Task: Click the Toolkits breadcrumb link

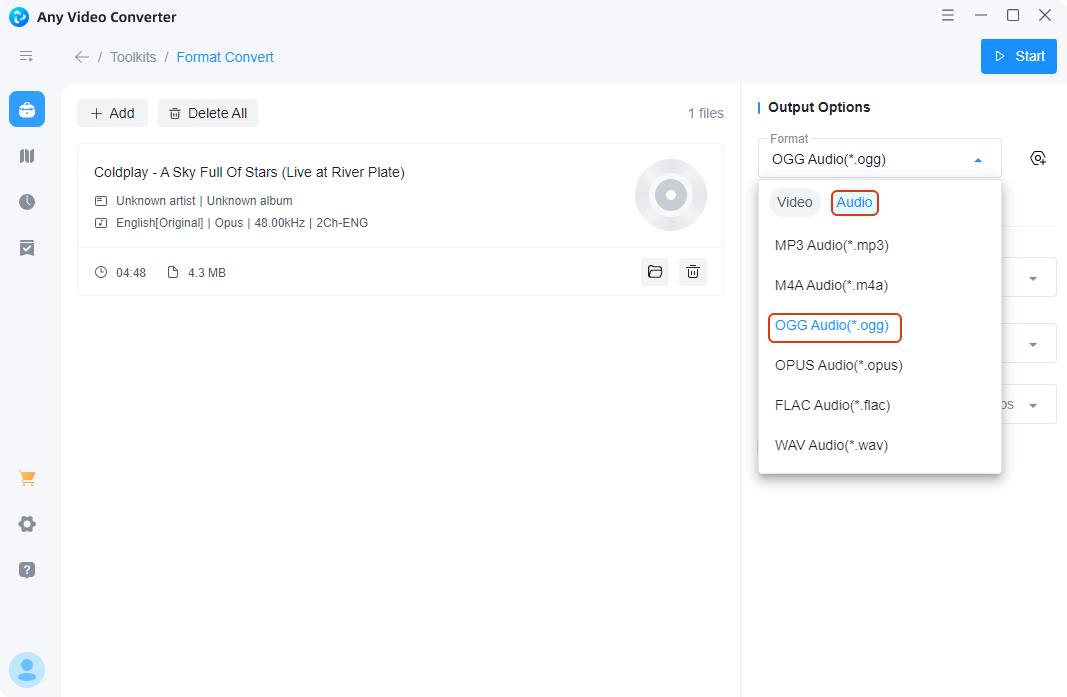Action: tap(133, 57)
